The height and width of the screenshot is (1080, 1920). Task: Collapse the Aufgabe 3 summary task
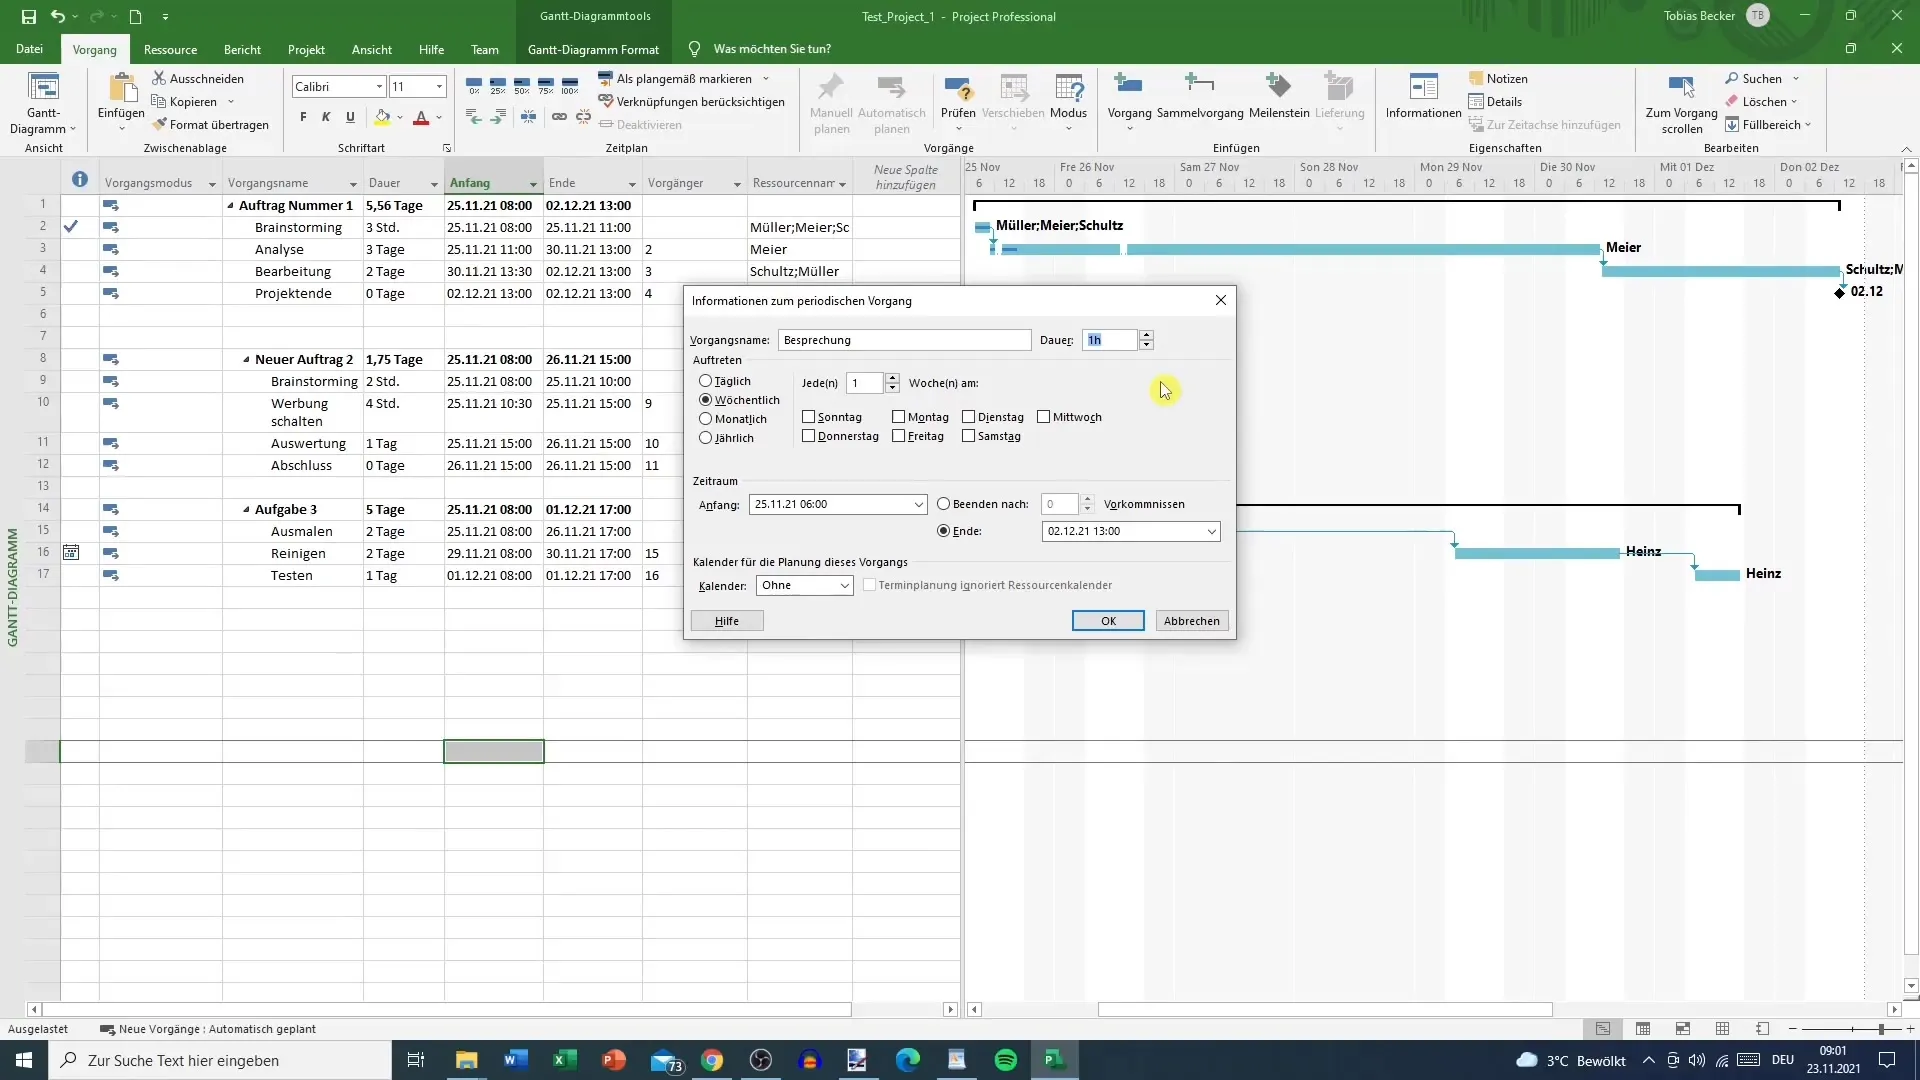(x=246, y=510)
